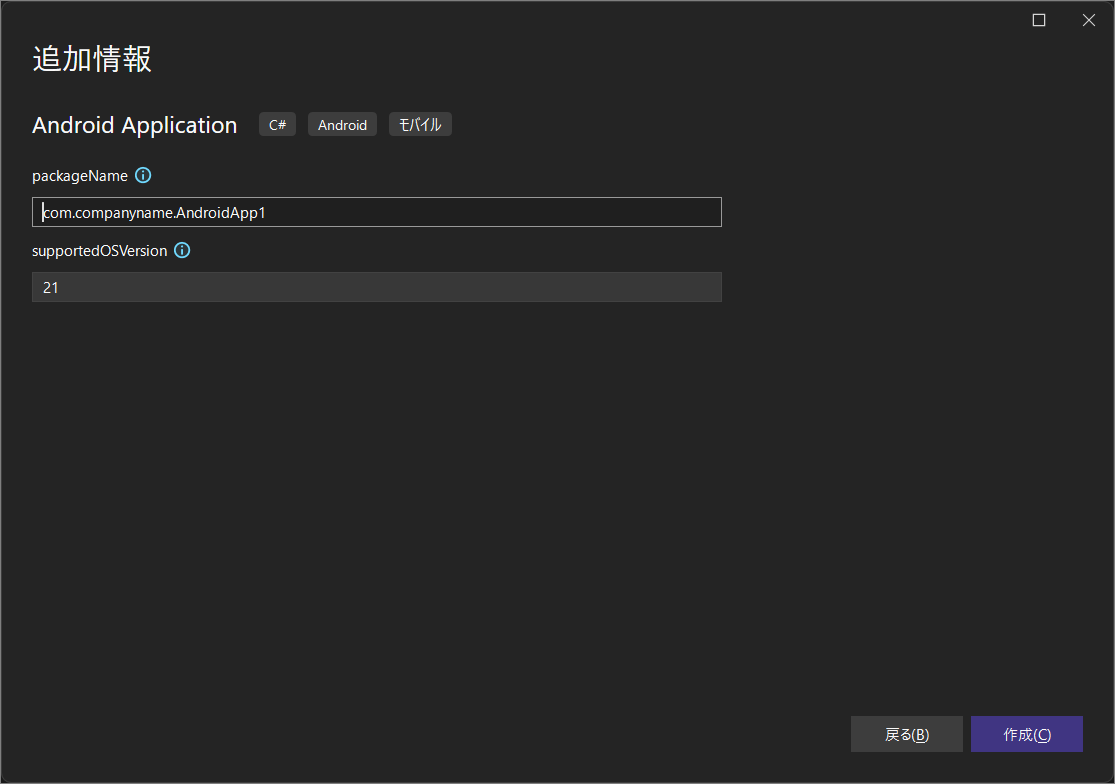Click the info circle beside supportedOSVersion

181,250
